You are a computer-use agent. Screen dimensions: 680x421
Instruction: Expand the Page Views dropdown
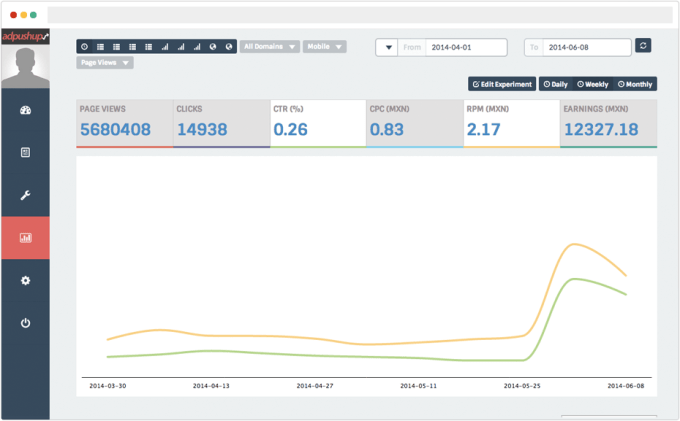tap(105, 63)
